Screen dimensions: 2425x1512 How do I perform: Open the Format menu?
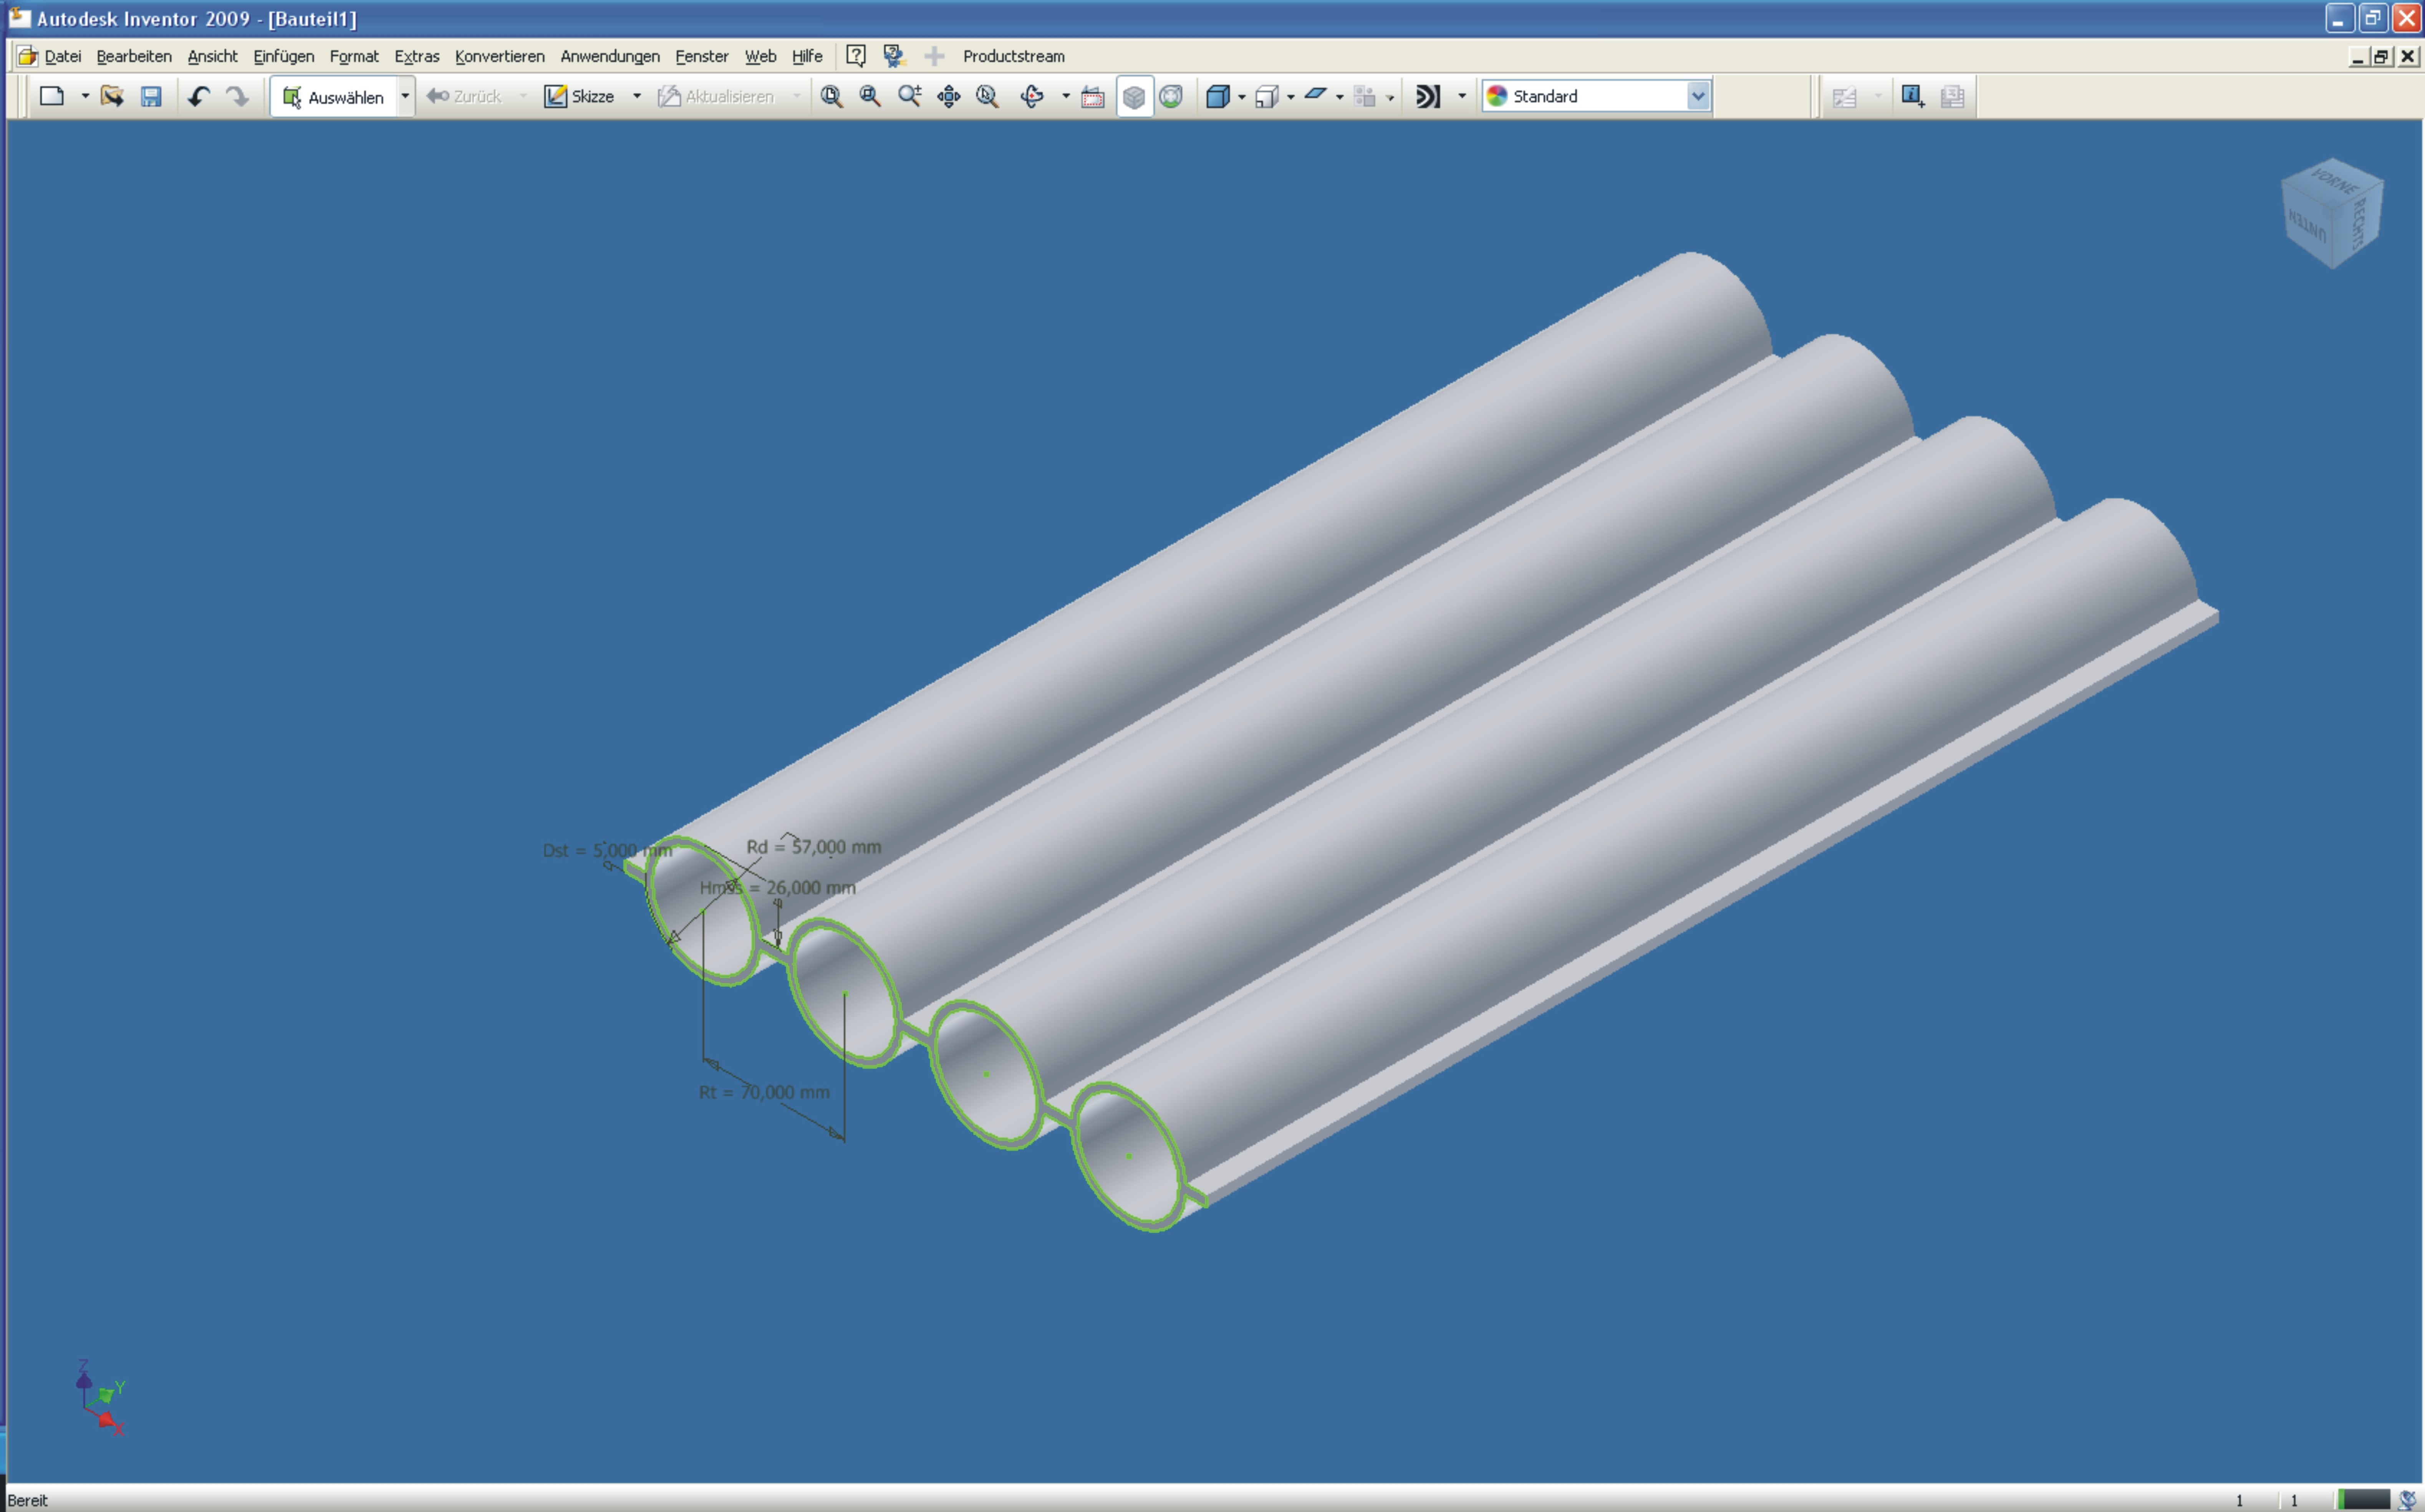click(x=354, y=56)
